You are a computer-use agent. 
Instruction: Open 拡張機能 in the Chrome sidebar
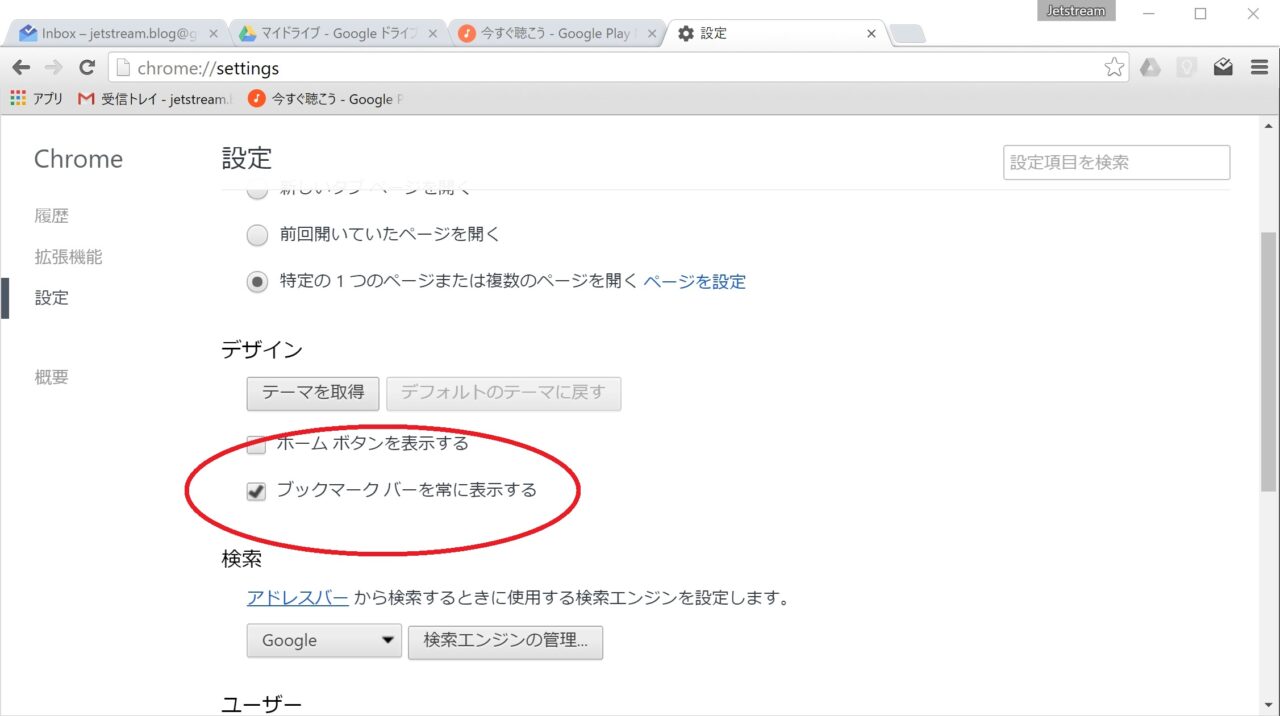[68, 257]
